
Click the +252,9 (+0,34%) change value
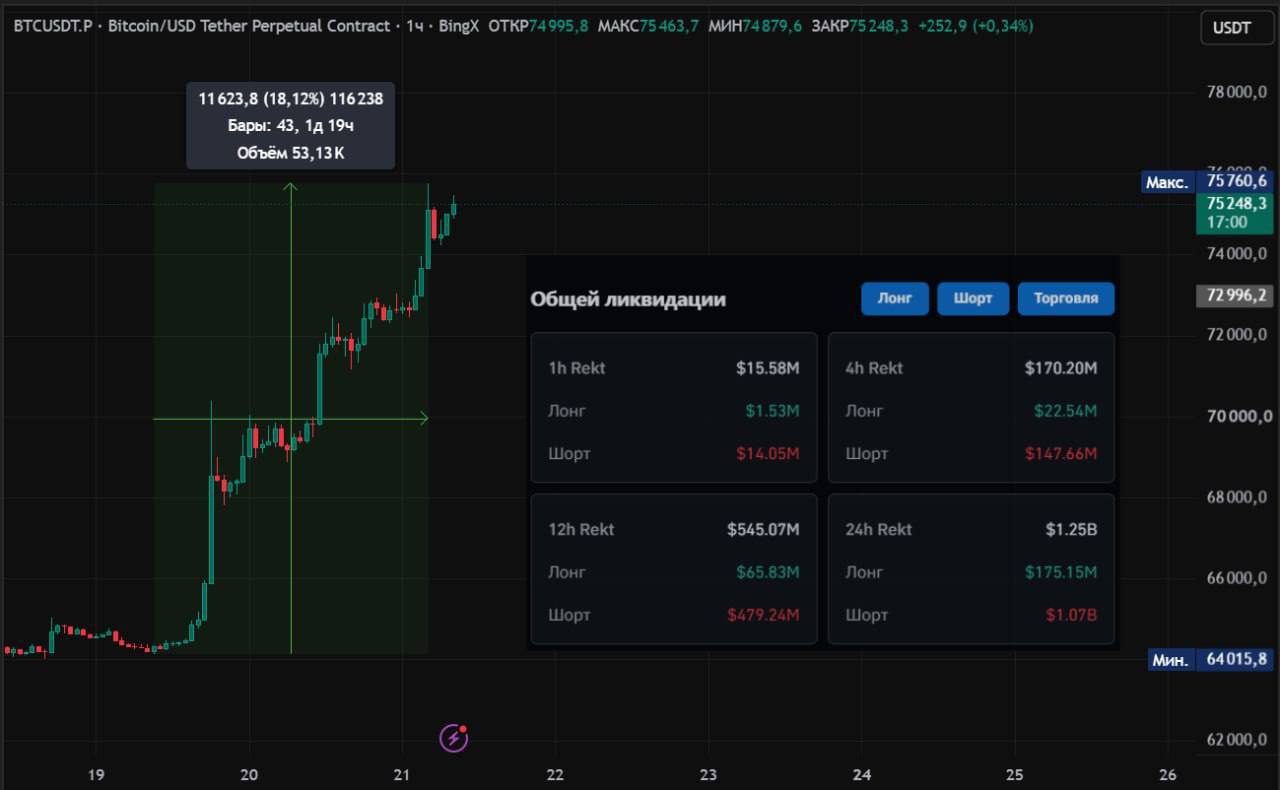point(976,26)
